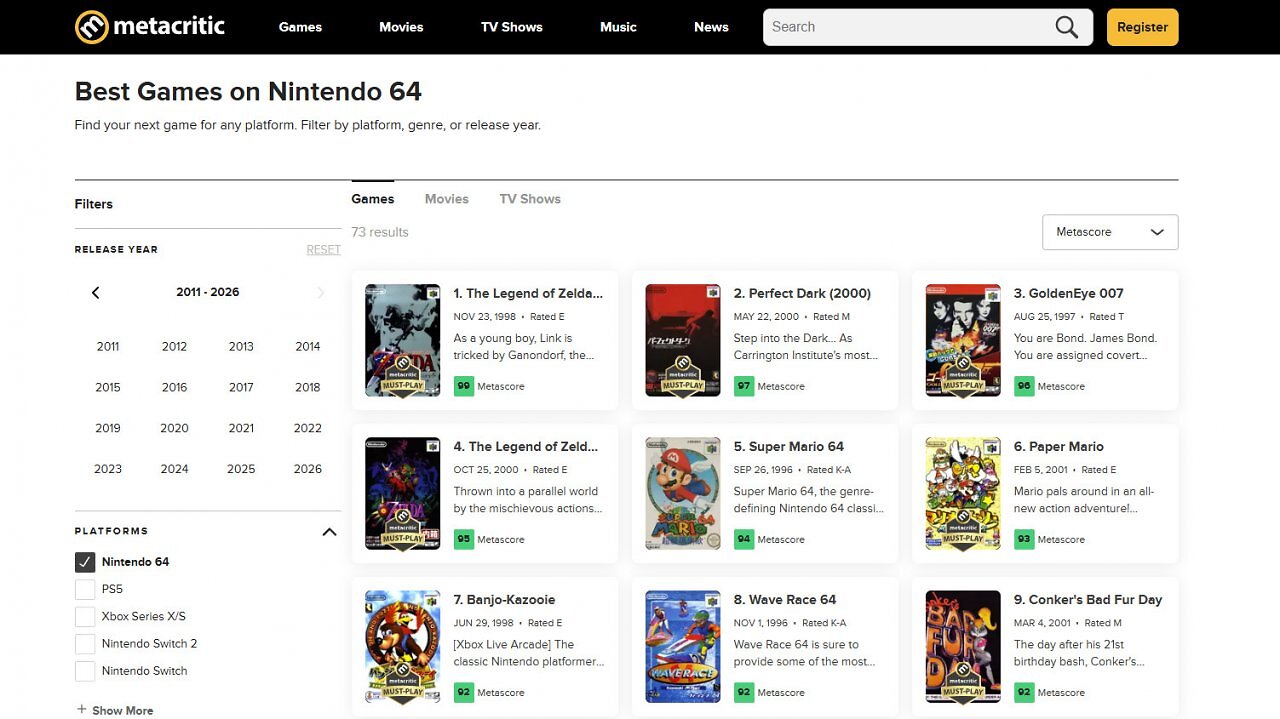Select the Nintendo Switch 2 checkbox

(x=85, y=644)
